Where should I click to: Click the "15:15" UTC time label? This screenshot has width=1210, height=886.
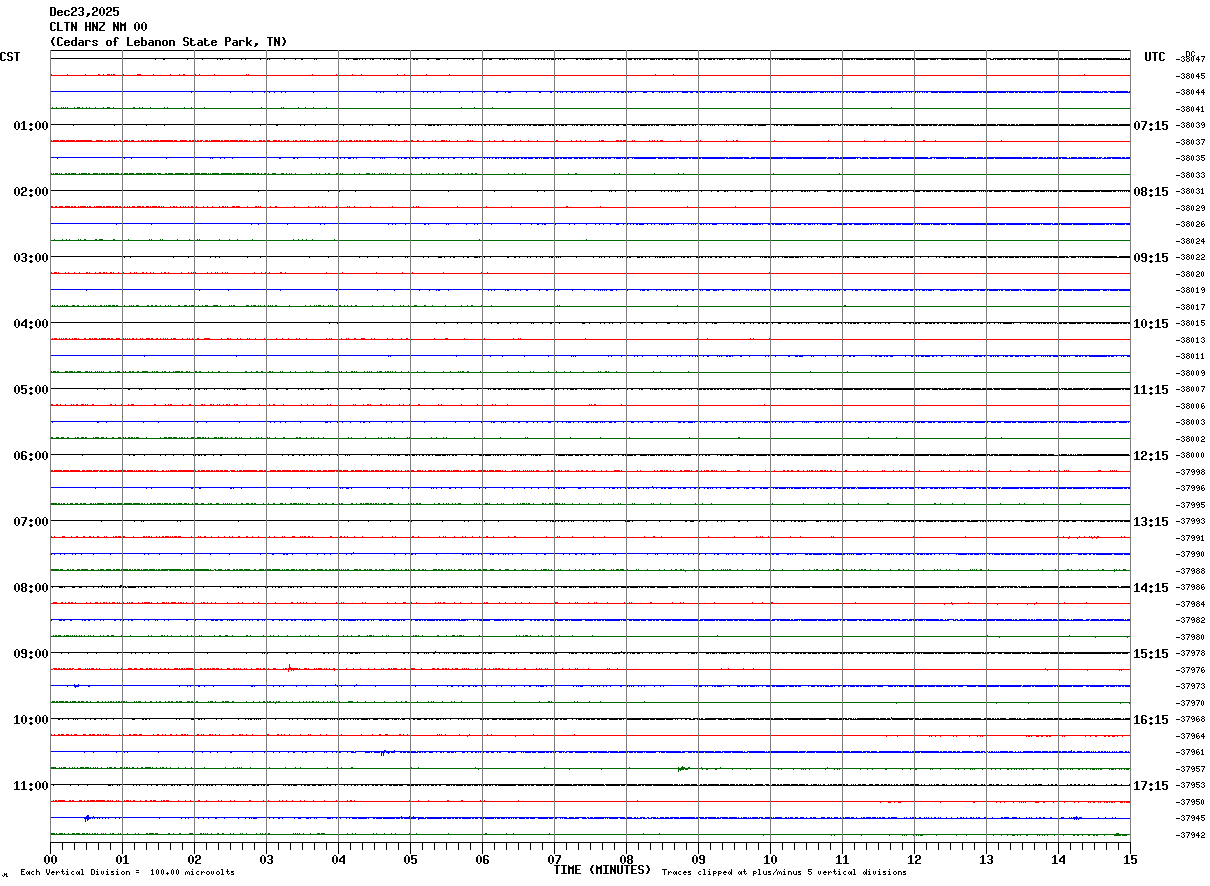pos(1151,654)
